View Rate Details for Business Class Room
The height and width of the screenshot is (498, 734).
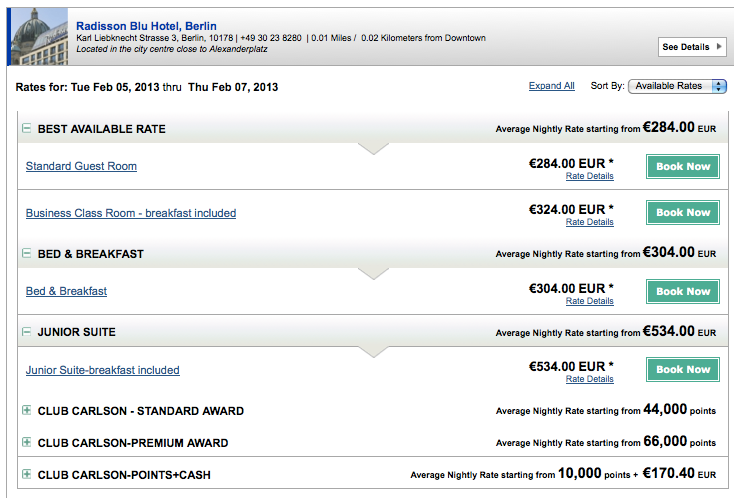click(x=589, y=223)
